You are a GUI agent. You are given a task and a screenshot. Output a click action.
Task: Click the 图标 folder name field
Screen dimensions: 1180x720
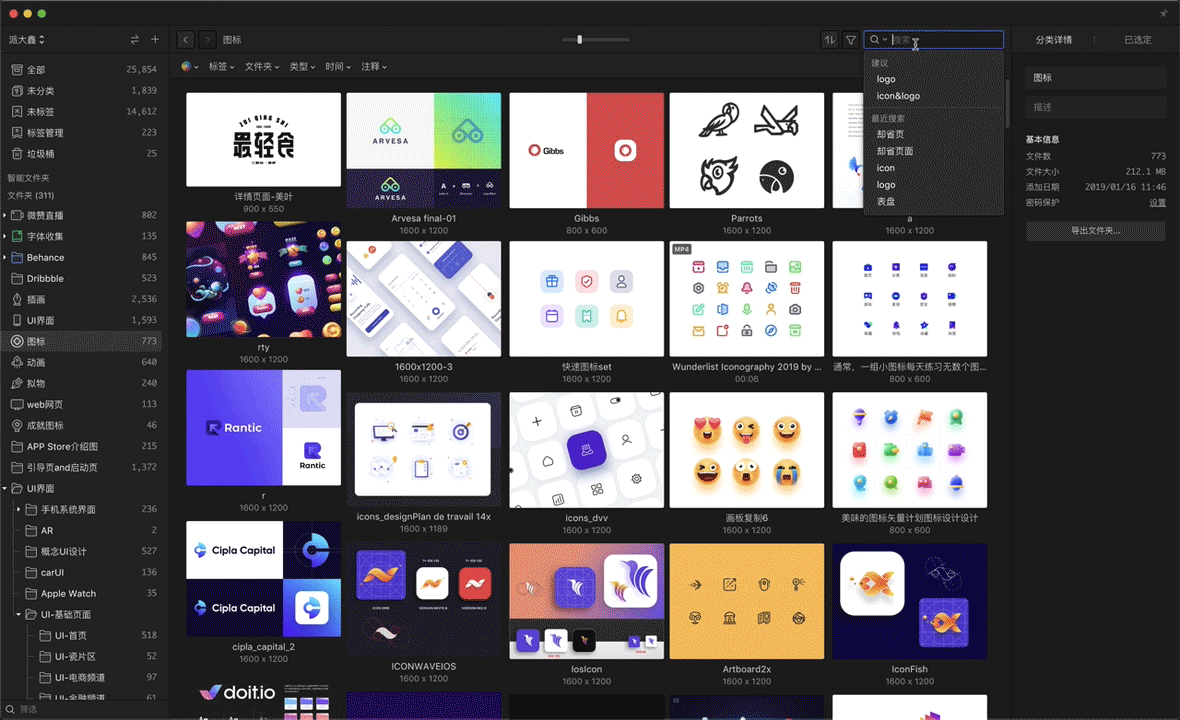click(x=1095, y=77)
